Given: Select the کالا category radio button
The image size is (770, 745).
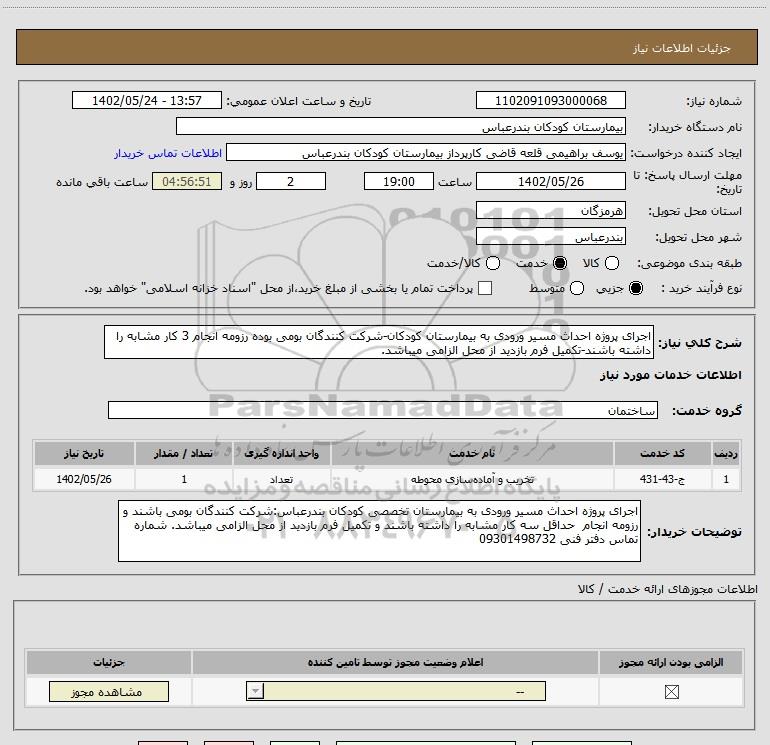Looking at the screenshot, I should tap(611, 263).
